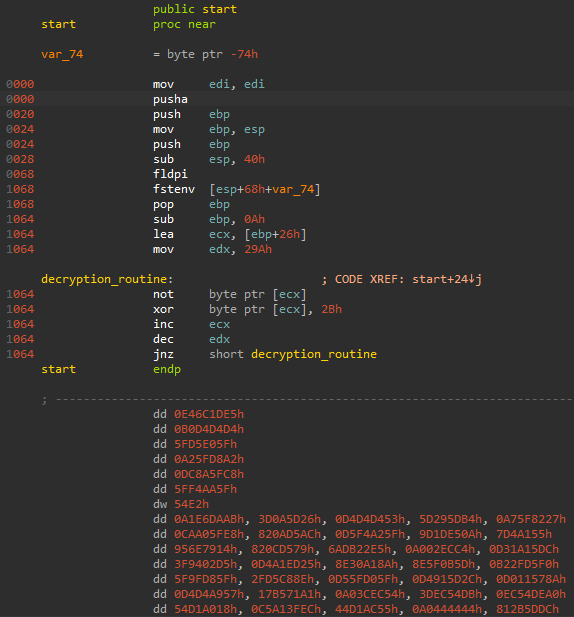
Task: Select the 2Bh xor key operand
Action: [x=331, y=309]
